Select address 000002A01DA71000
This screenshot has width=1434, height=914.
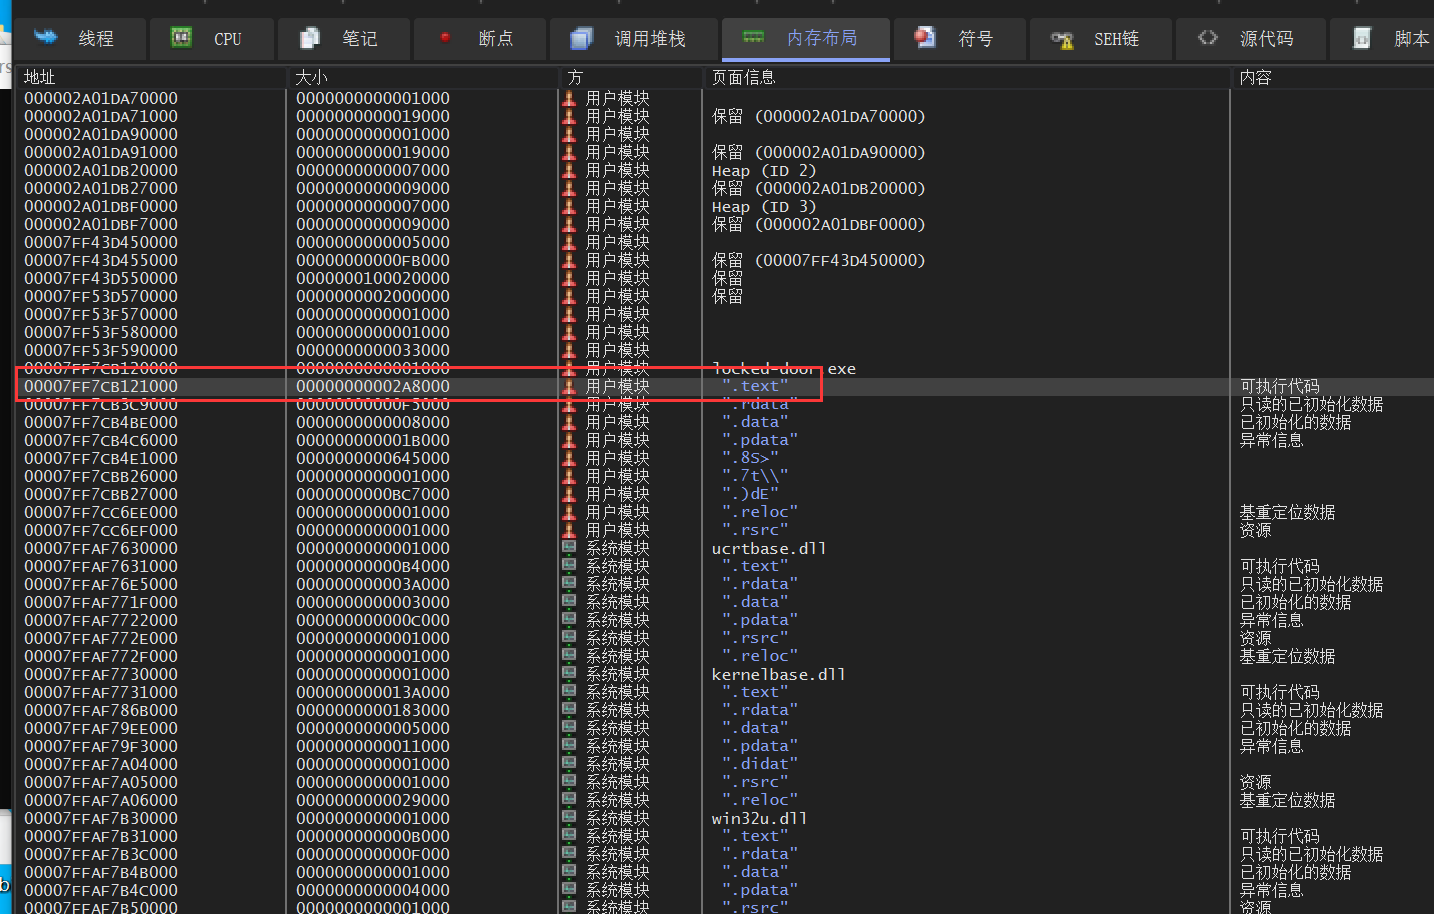tap(101, 116)
